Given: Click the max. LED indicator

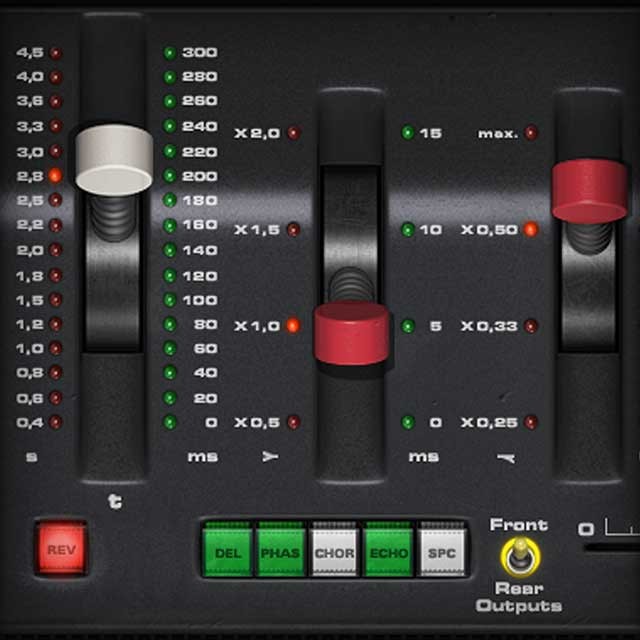Looking at the screenshot, I should coord(530,133).
